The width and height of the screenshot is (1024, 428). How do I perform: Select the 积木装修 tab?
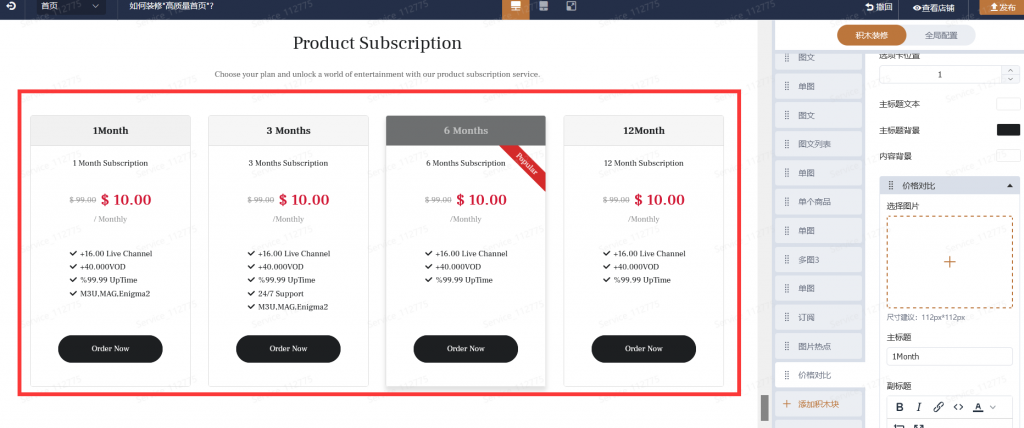(x=872, y=35)
